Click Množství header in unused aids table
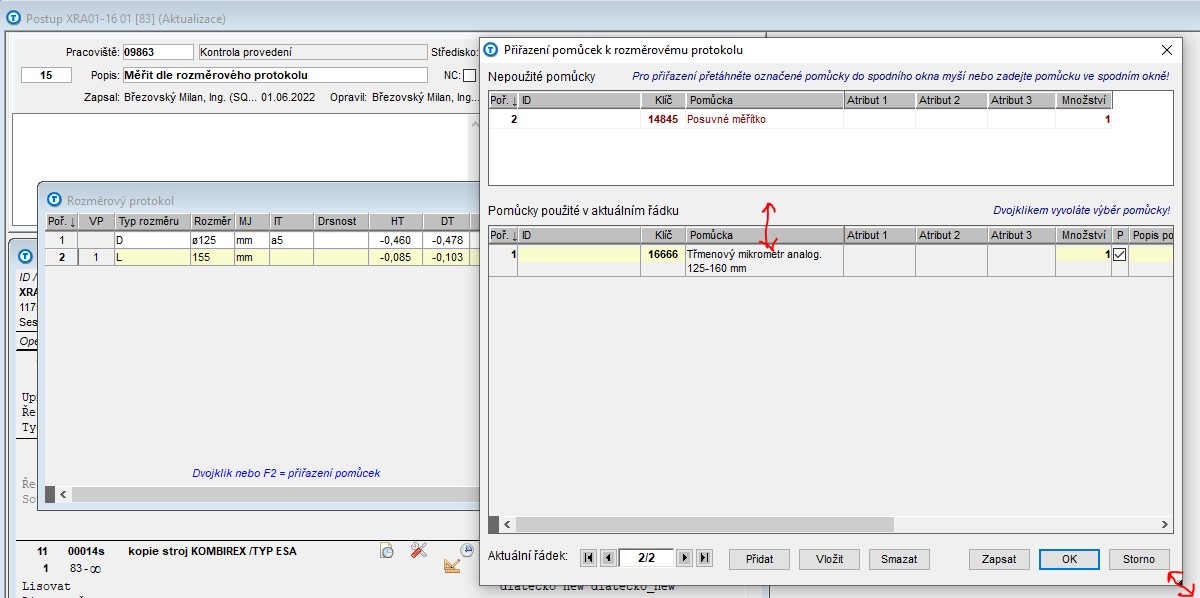The image size is (1200, 598). [1084, 100]
